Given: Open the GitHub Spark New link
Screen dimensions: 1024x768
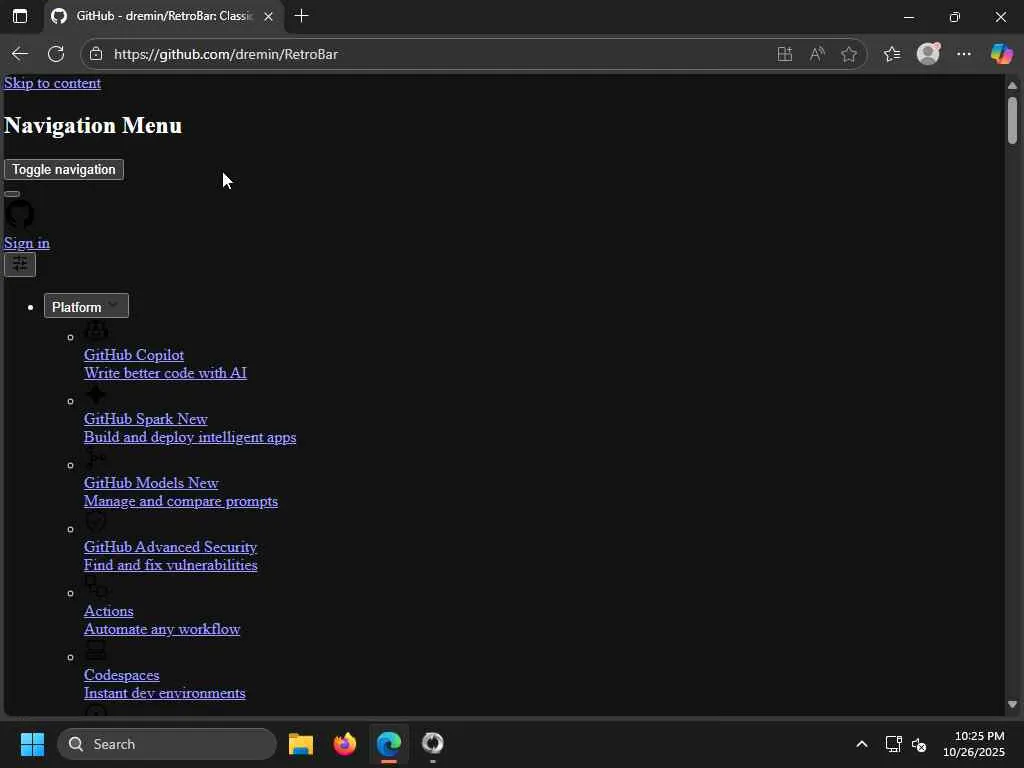Looking at the screenshot, I should click(x=146, y=419).
